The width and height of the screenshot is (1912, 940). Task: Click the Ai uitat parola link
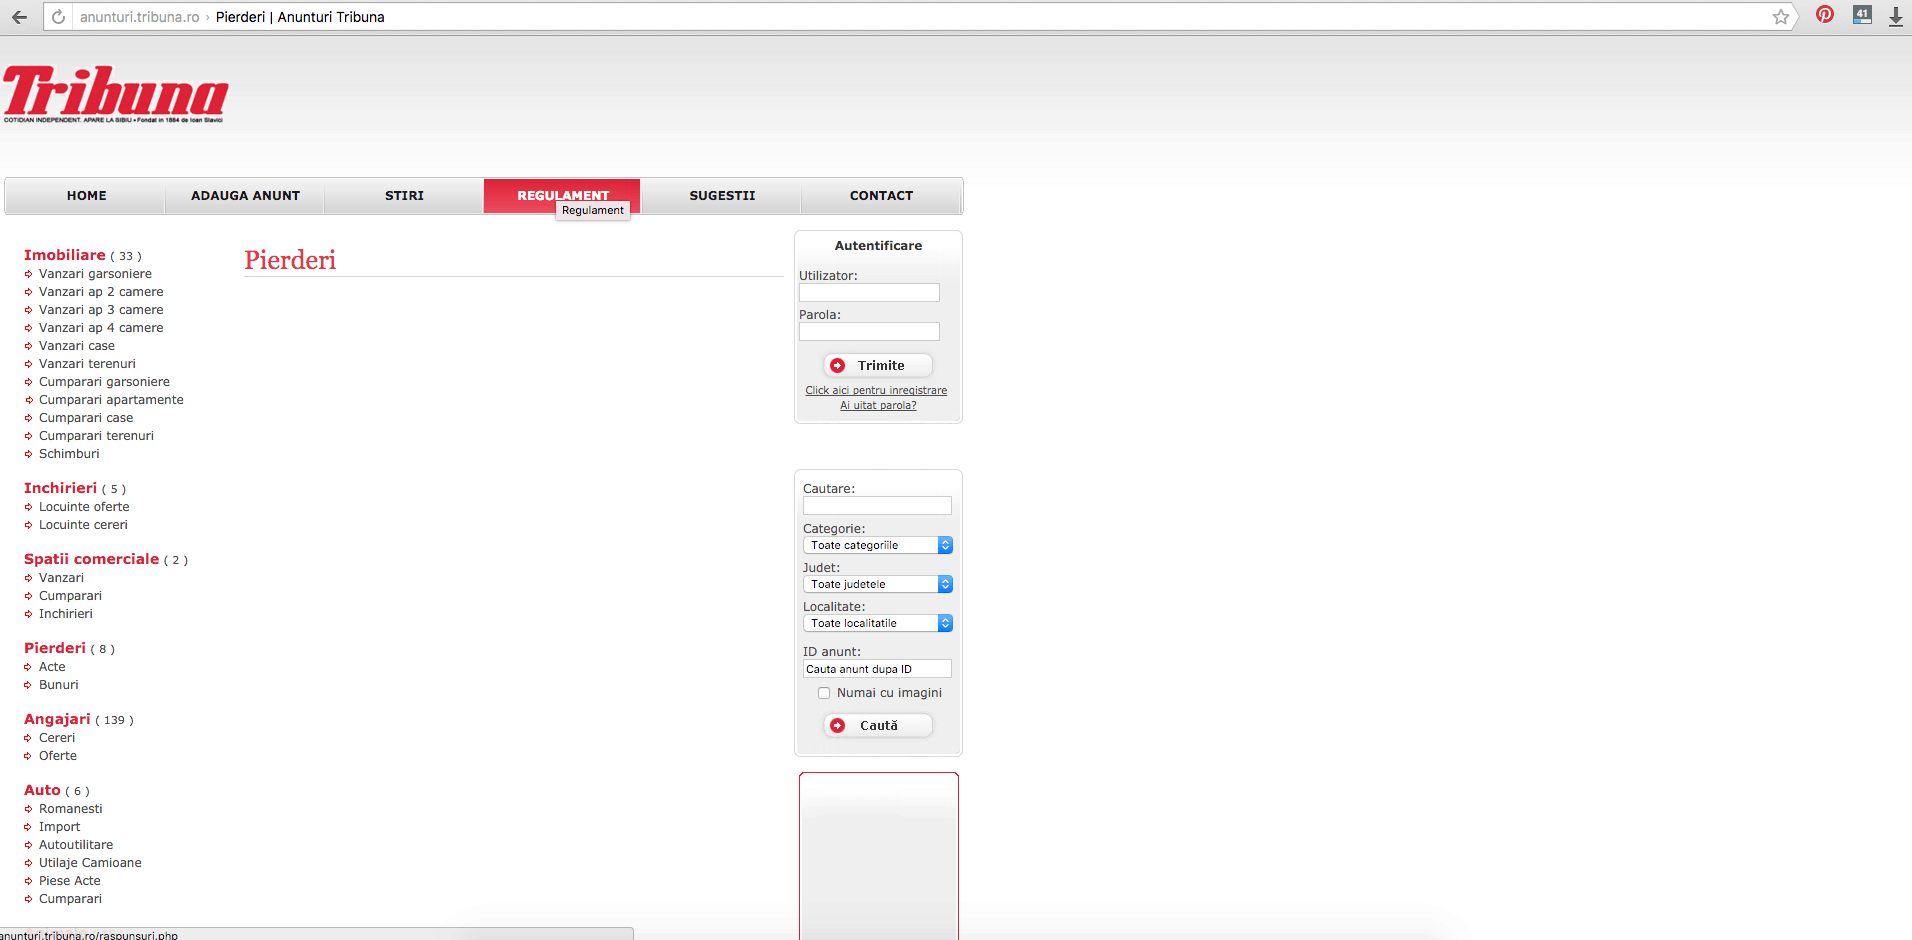878,406
